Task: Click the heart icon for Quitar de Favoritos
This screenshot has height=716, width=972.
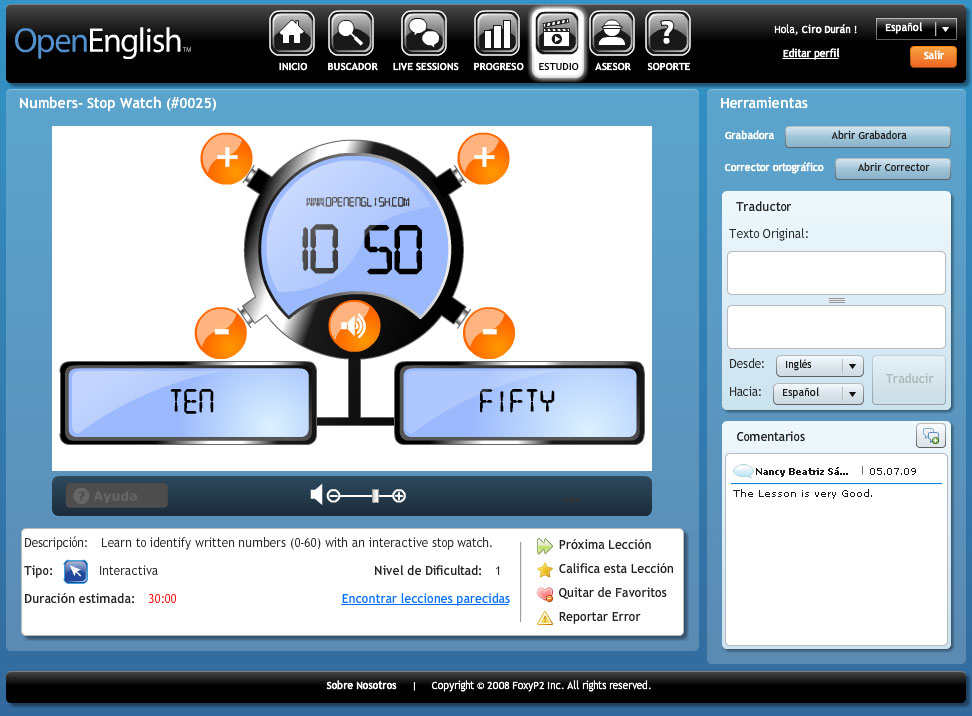Action: (545, 594)
